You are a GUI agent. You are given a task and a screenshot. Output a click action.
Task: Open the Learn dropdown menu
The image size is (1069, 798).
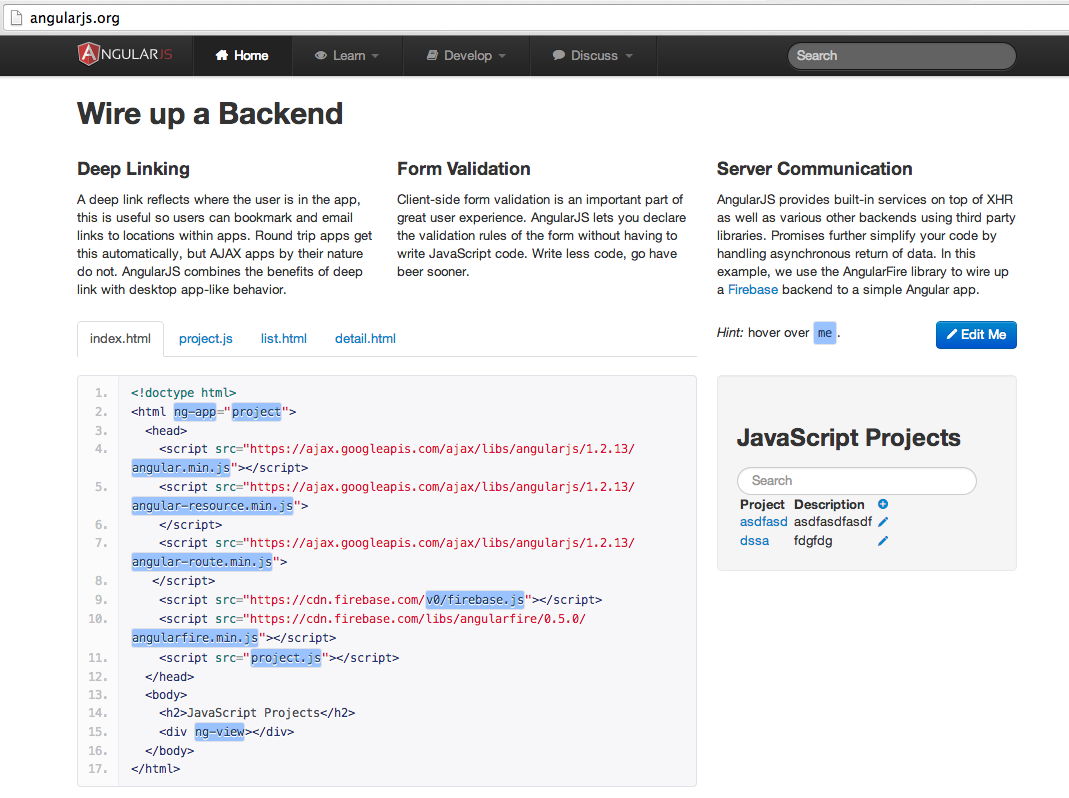coord(347,55)
